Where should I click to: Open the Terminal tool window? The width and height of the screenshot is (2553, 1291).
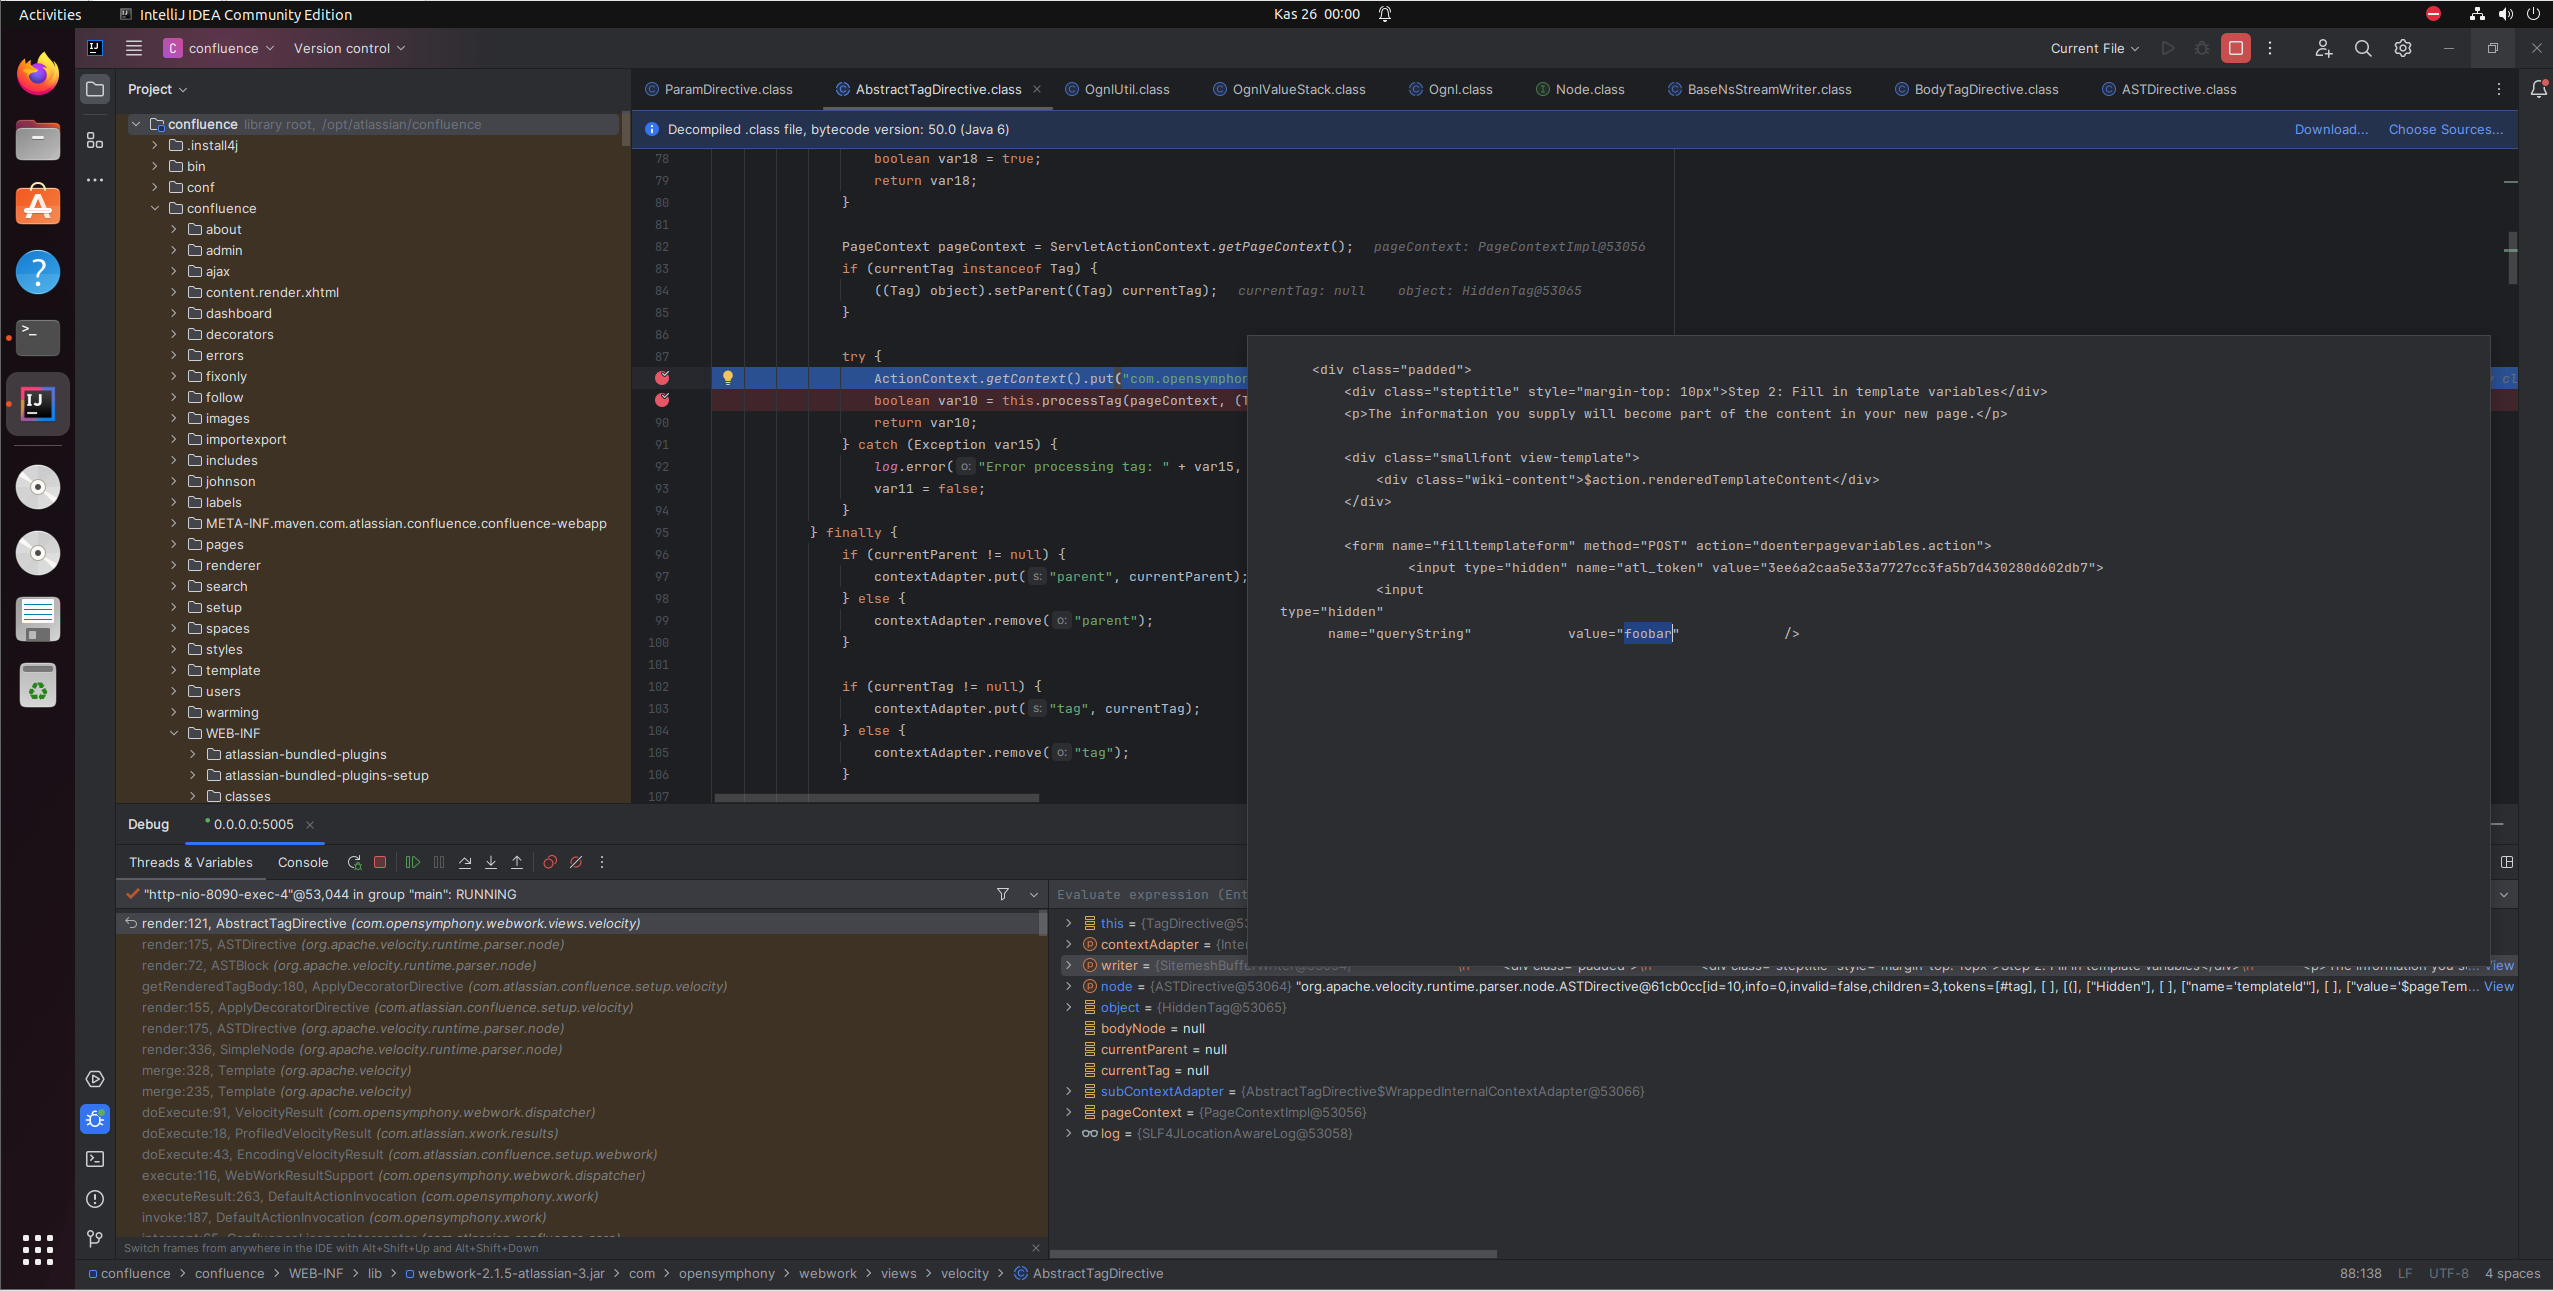pyautogui.click(x=95, y=1159)
